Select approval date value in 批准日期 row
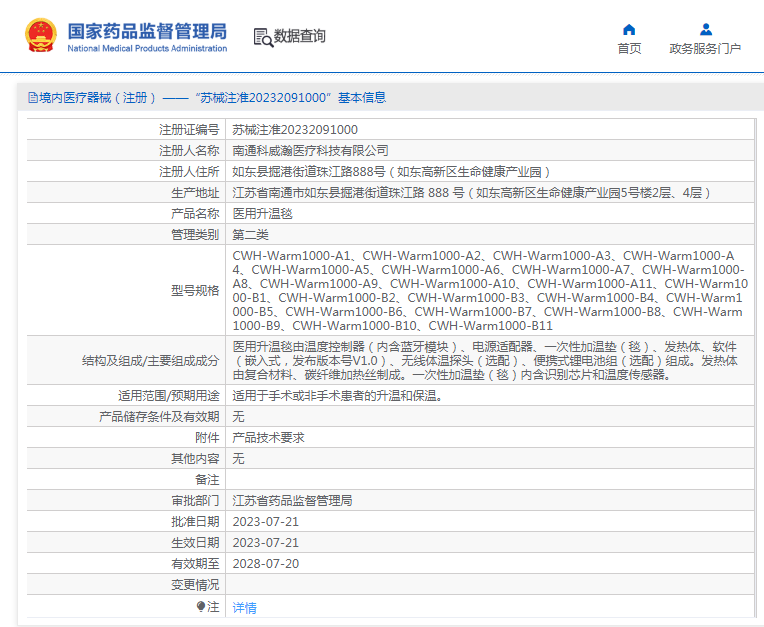764x627 pixels. click(x=266, y=522)
